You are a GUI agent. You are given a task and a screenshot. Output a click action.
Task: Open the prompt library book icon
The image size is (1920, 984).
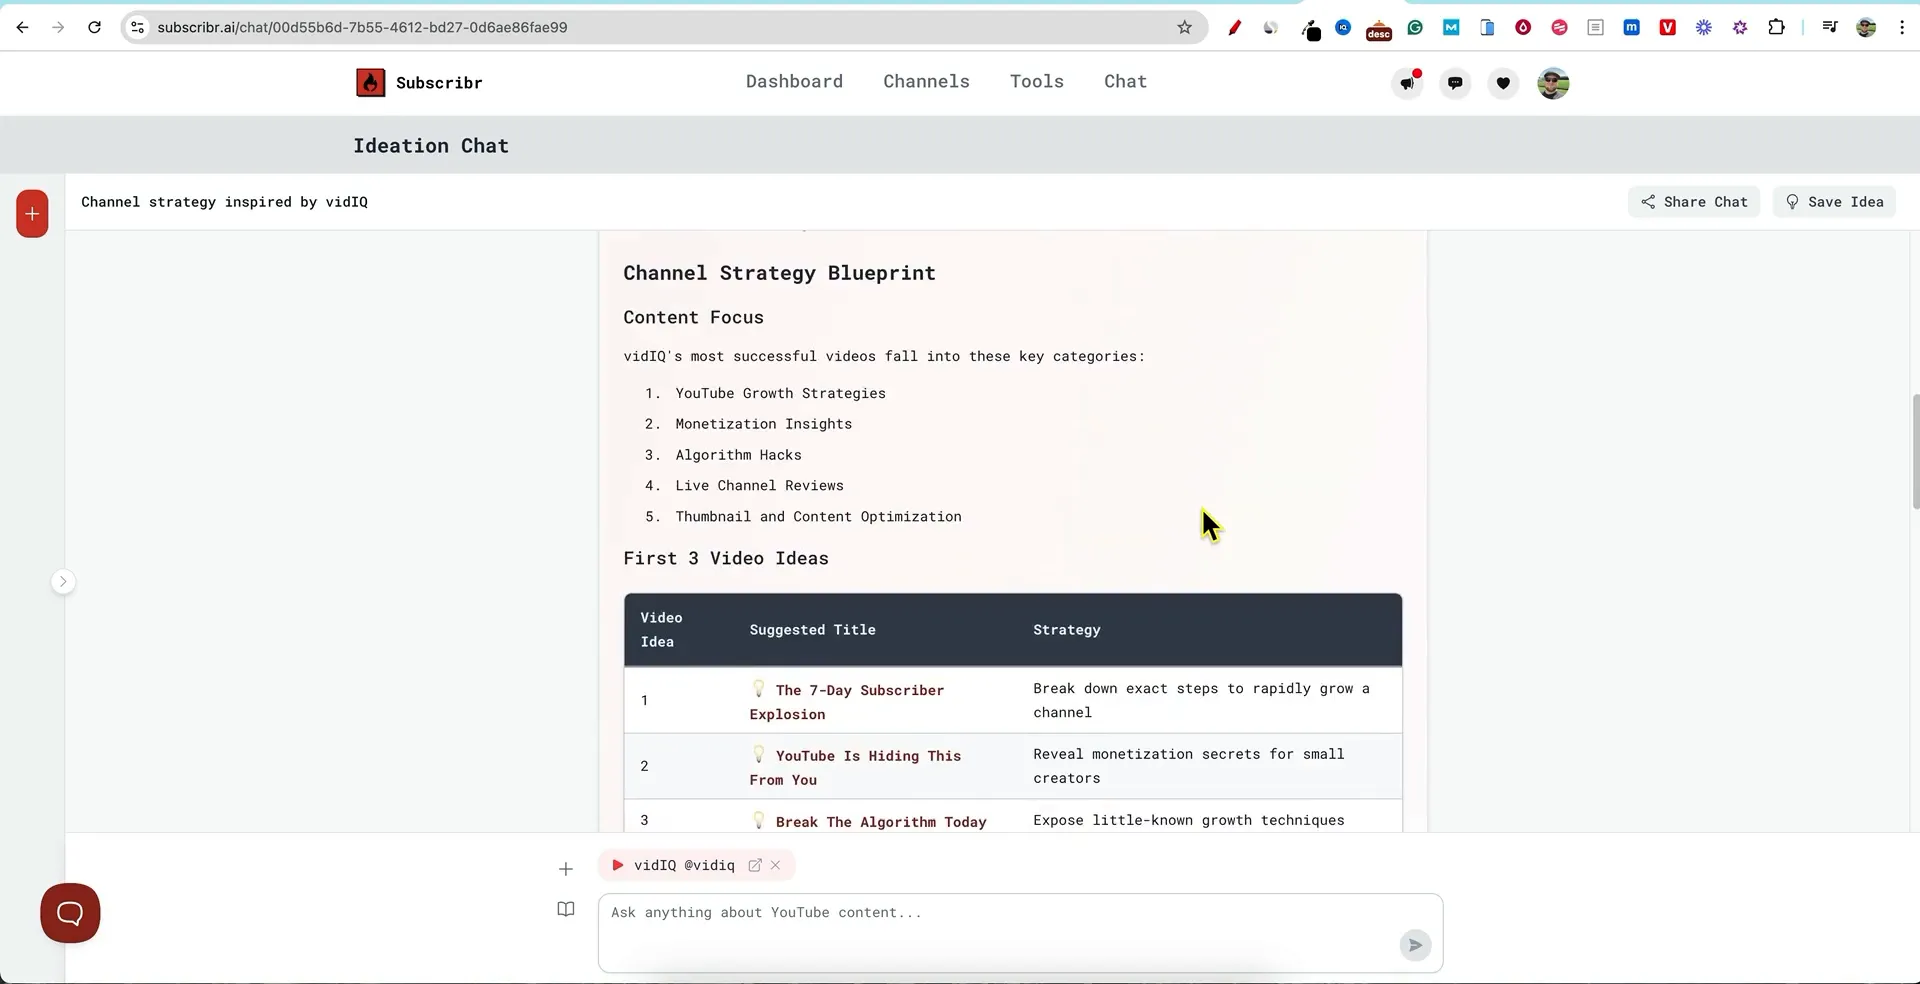click(x=566, y=909)
